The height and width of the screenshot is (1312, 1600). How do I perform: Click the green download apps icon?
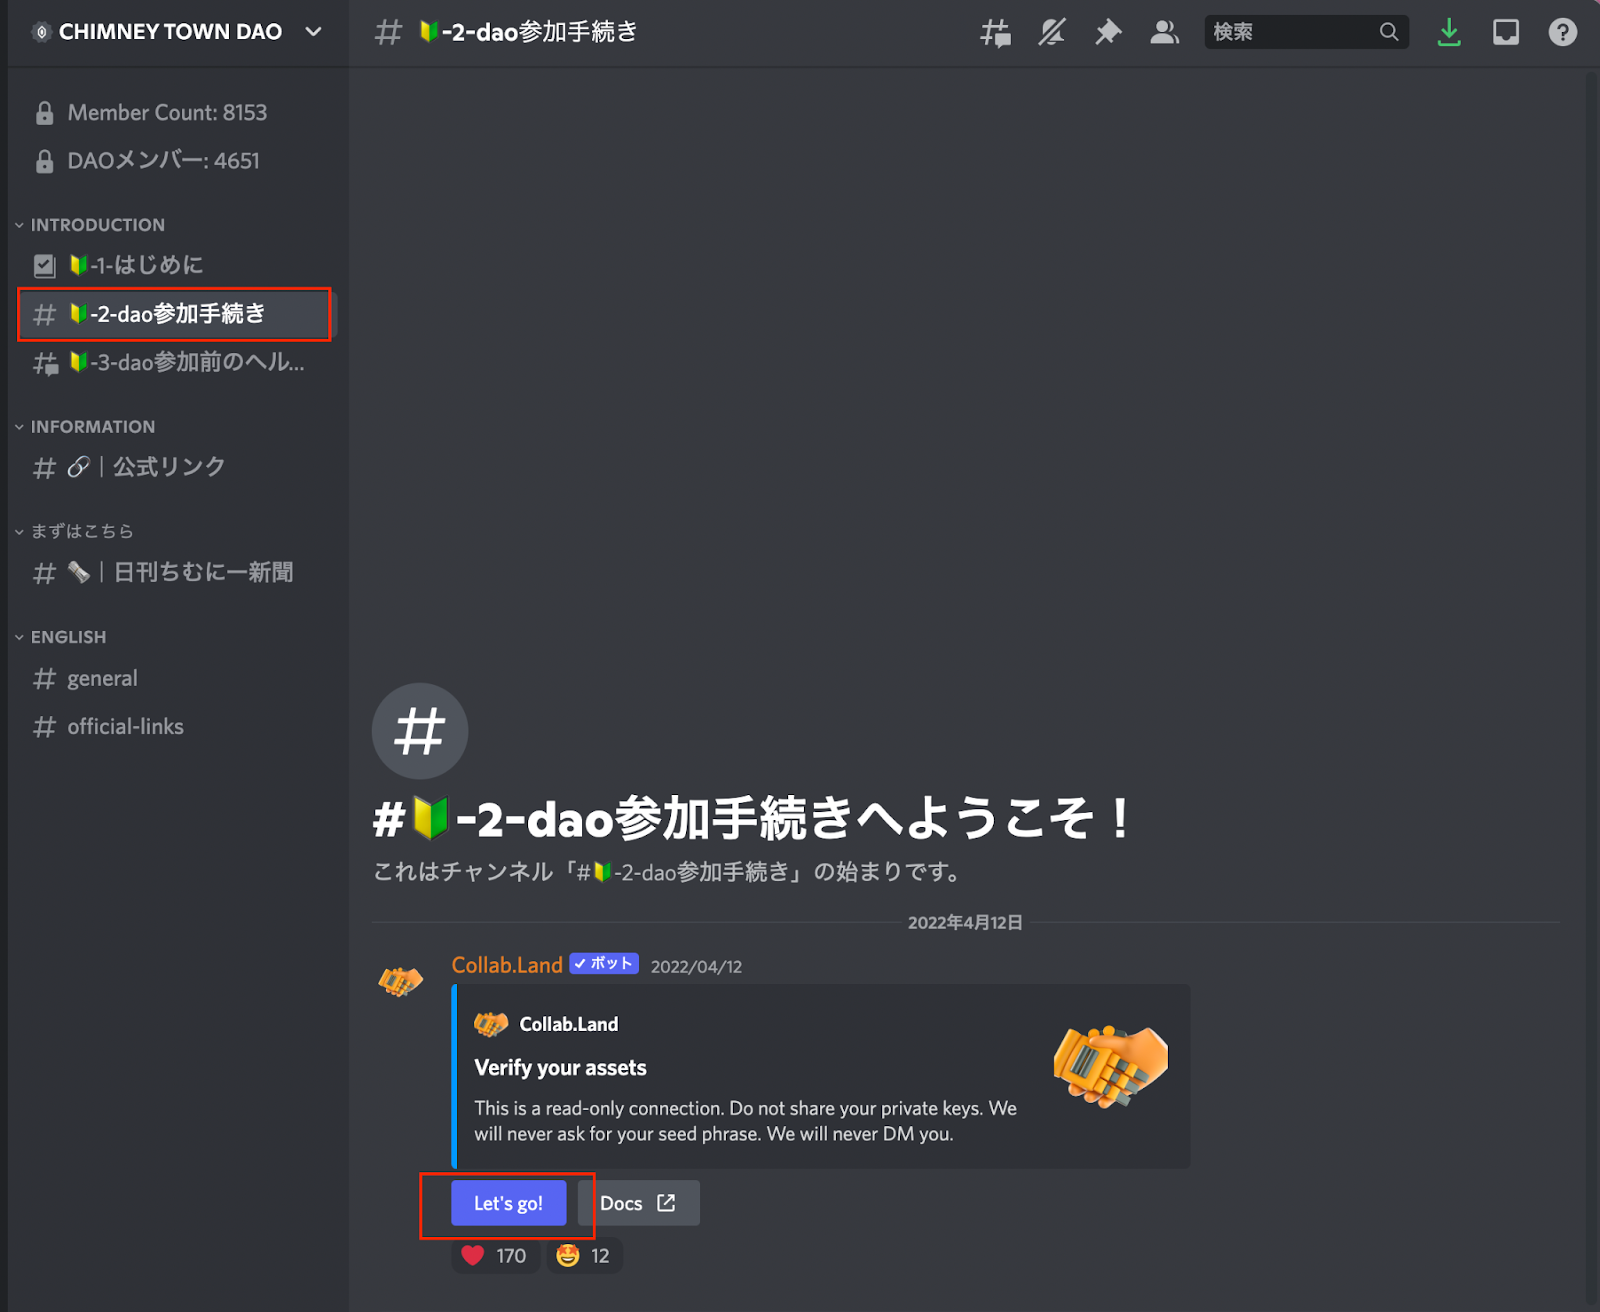(x=1448, y=32)
